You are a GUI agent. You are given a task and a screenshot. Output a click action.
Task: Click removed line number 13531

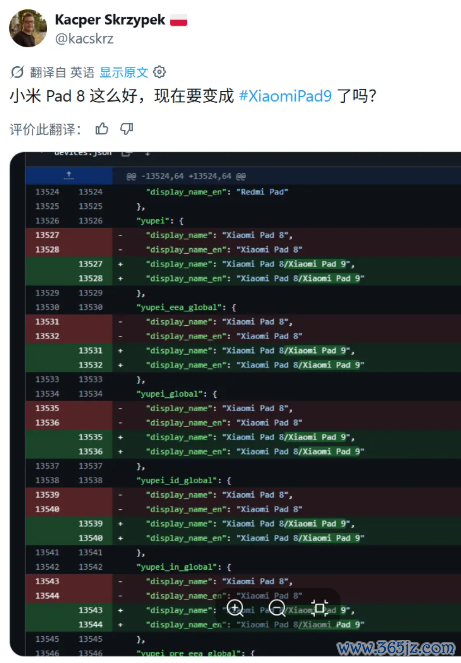click(47, 322)
